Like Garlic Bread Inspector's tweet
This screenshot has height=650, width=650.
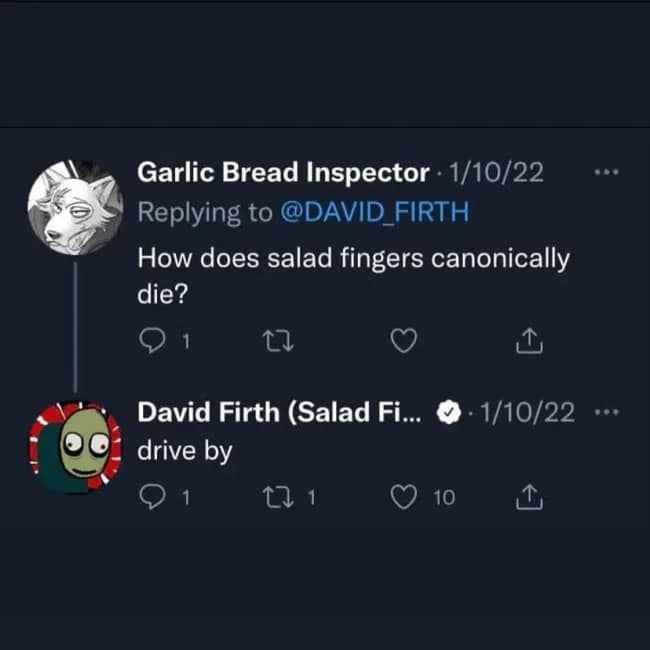pos(402,342)
